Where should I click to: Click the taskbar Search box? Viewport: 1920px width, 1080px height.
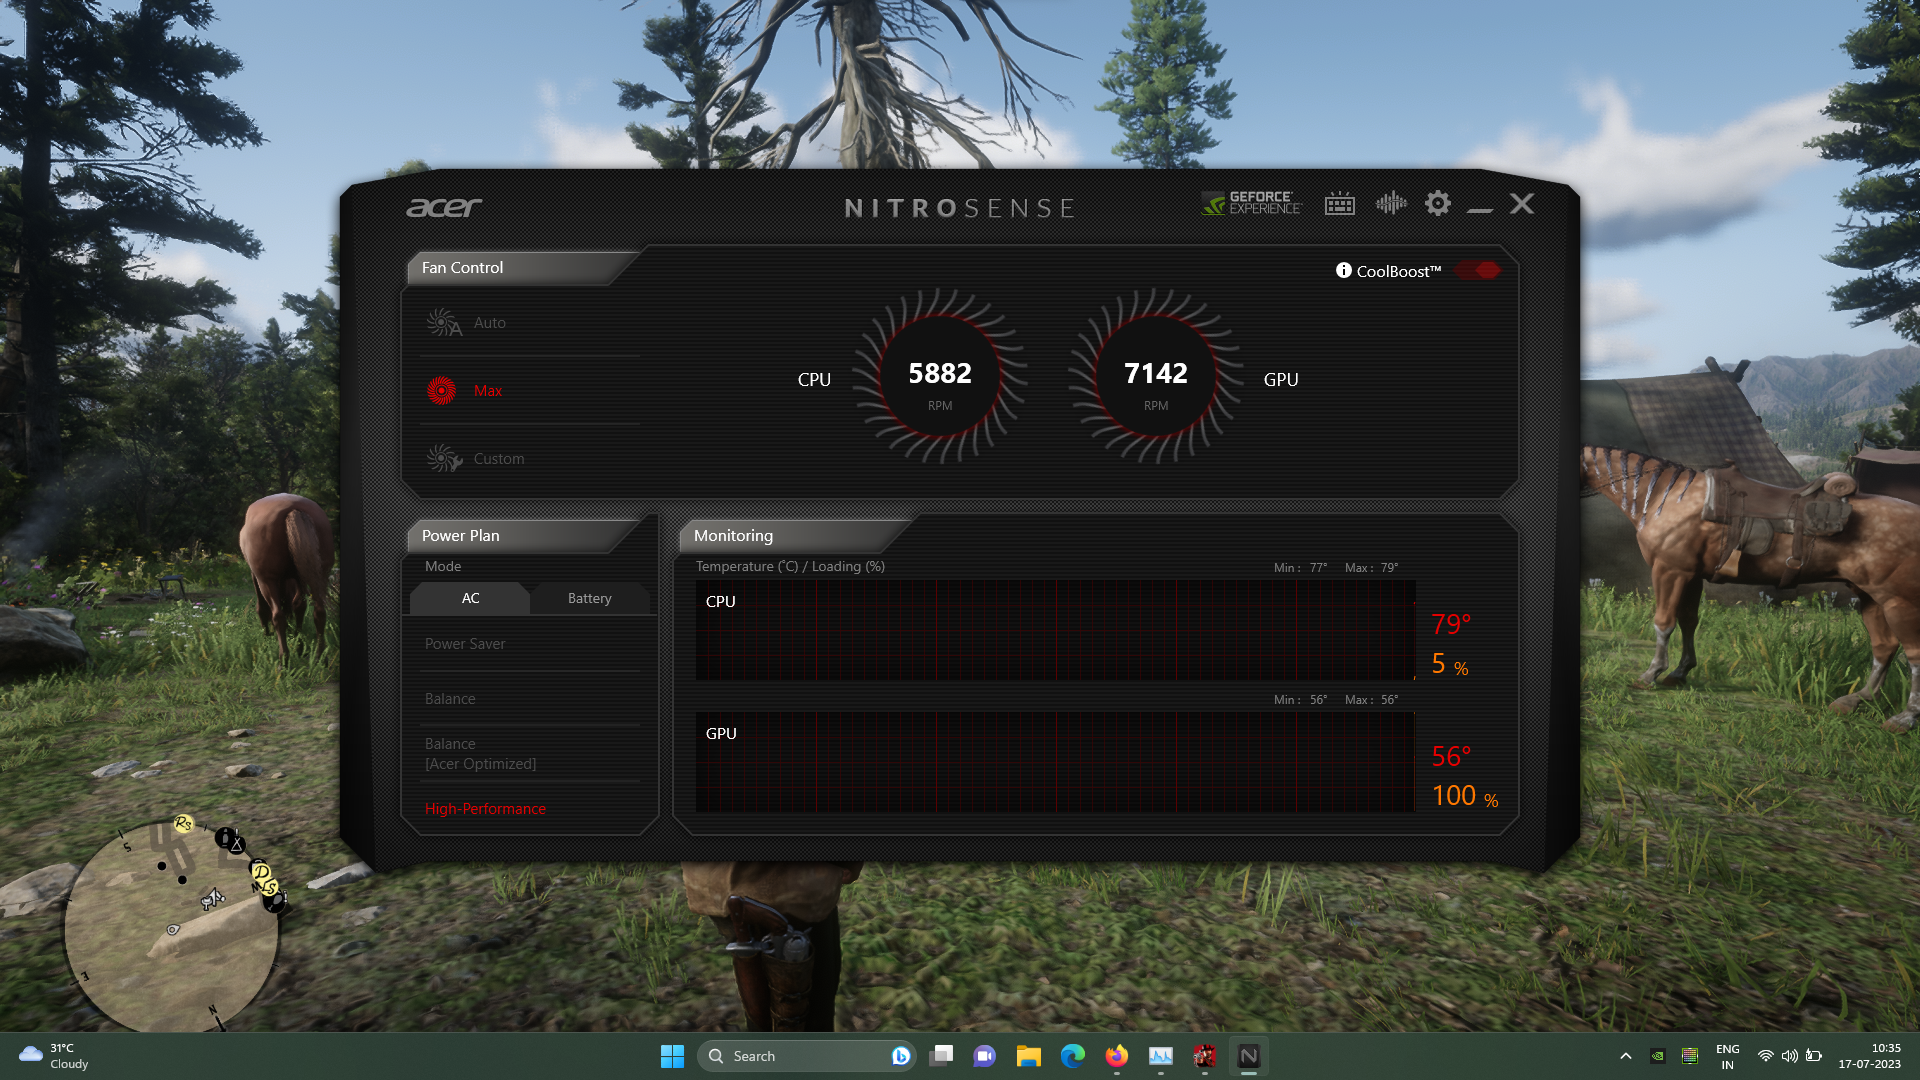808,1056
